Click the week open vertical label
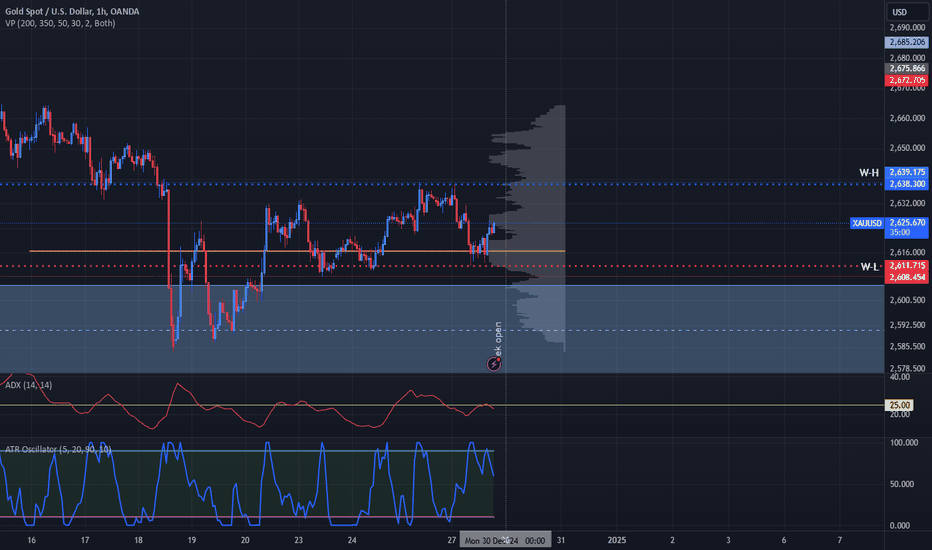 pyautogui.click(x=498, y=339)
